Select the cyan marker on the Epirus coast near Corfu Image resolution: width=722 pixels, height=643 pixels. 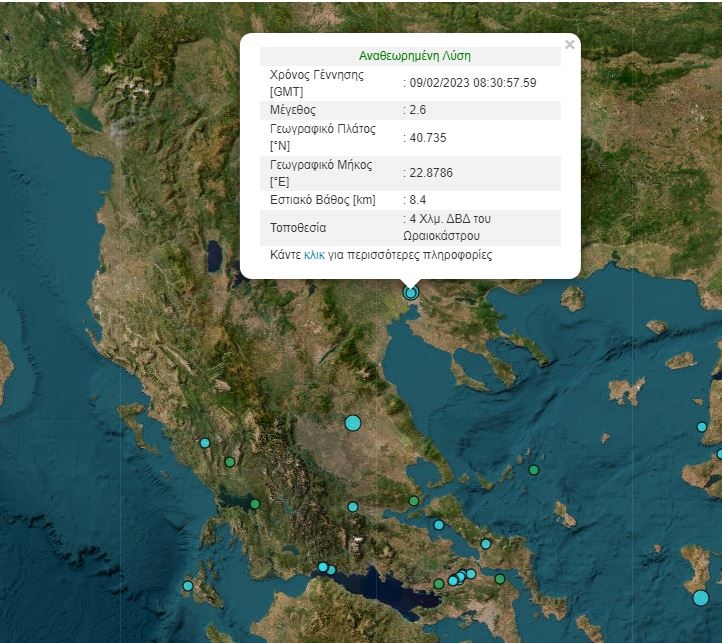[205, 443]
